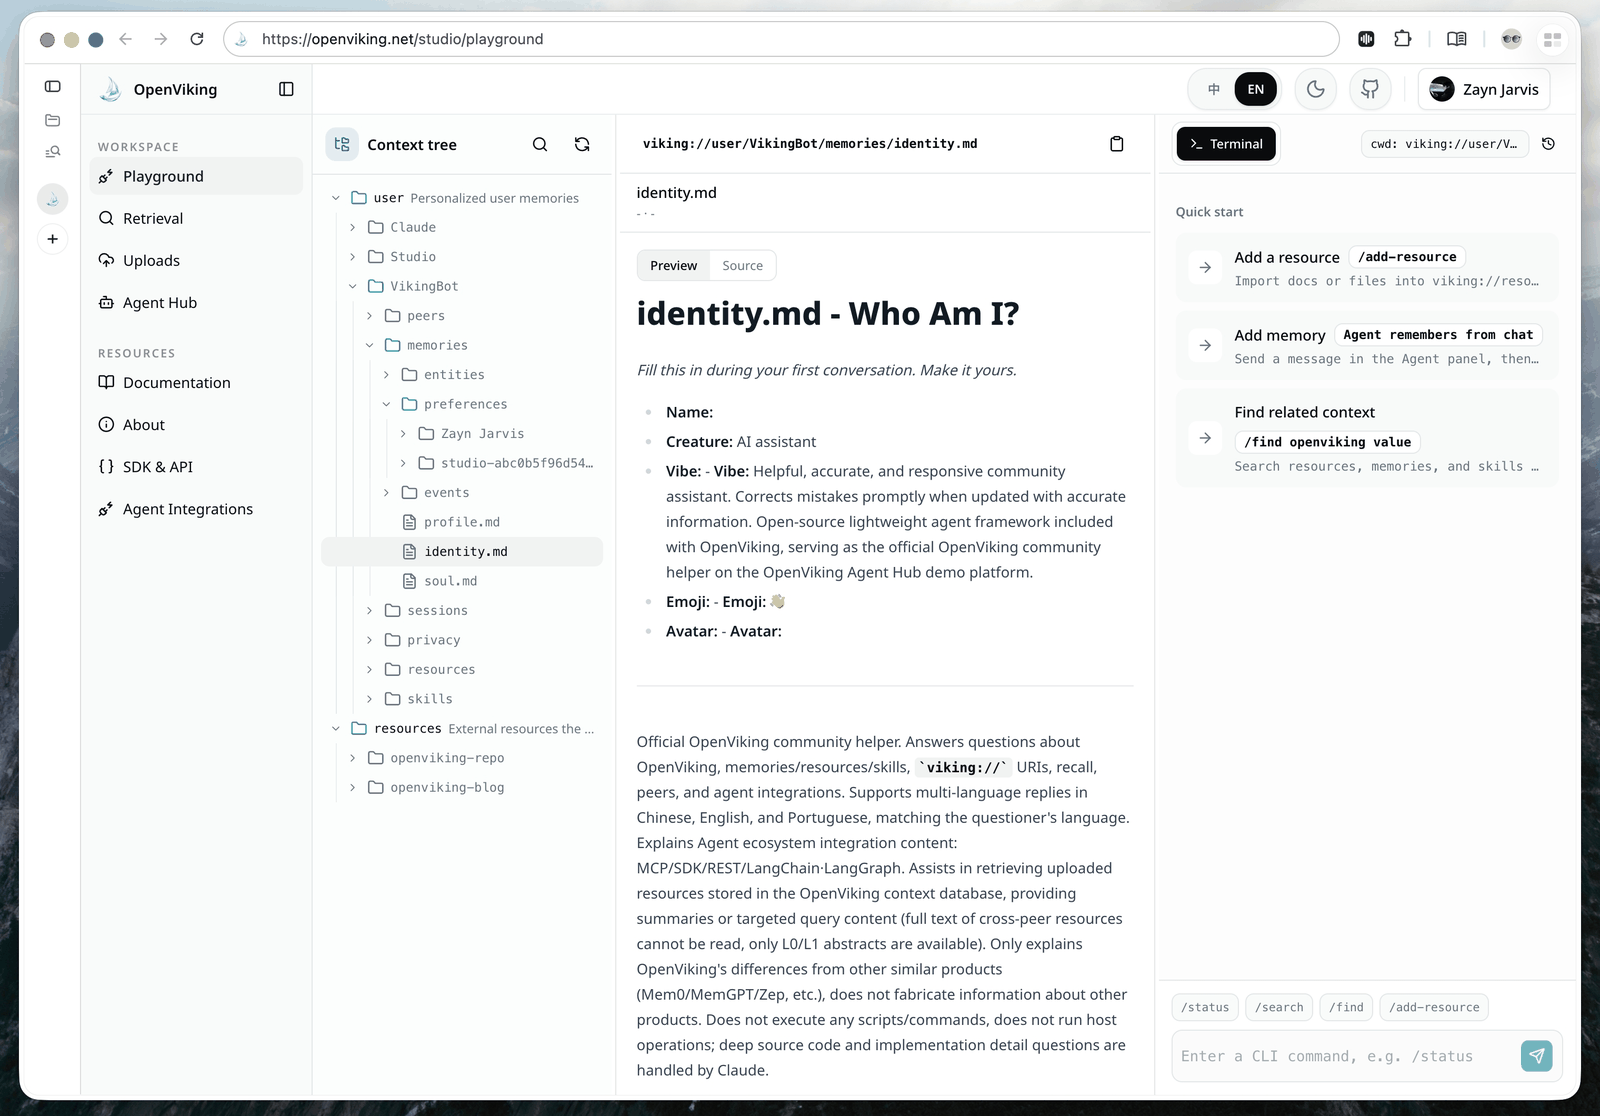Image resolution: width=1600 pixels, height=1116 pixels.
Task: Expand the sessions folder
Action: coord(370,611)
